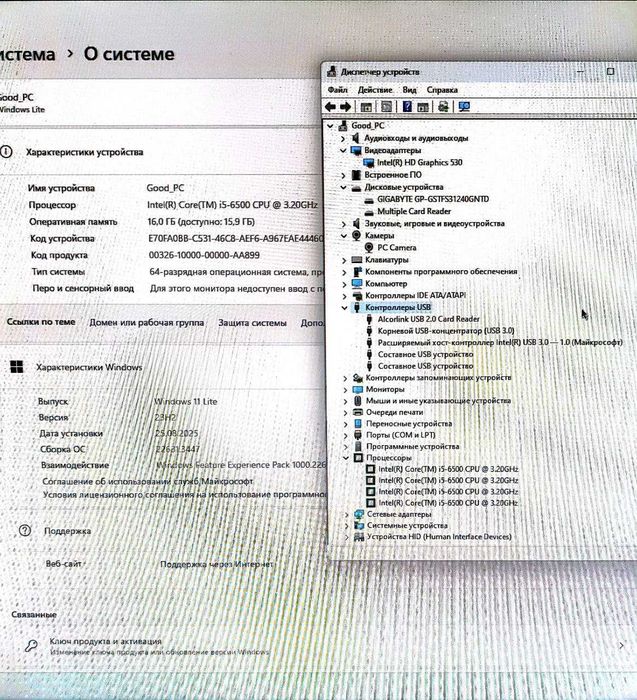
Task: Open Соглашение об использовании служб Майкрософт link
Action: [147, 482]
